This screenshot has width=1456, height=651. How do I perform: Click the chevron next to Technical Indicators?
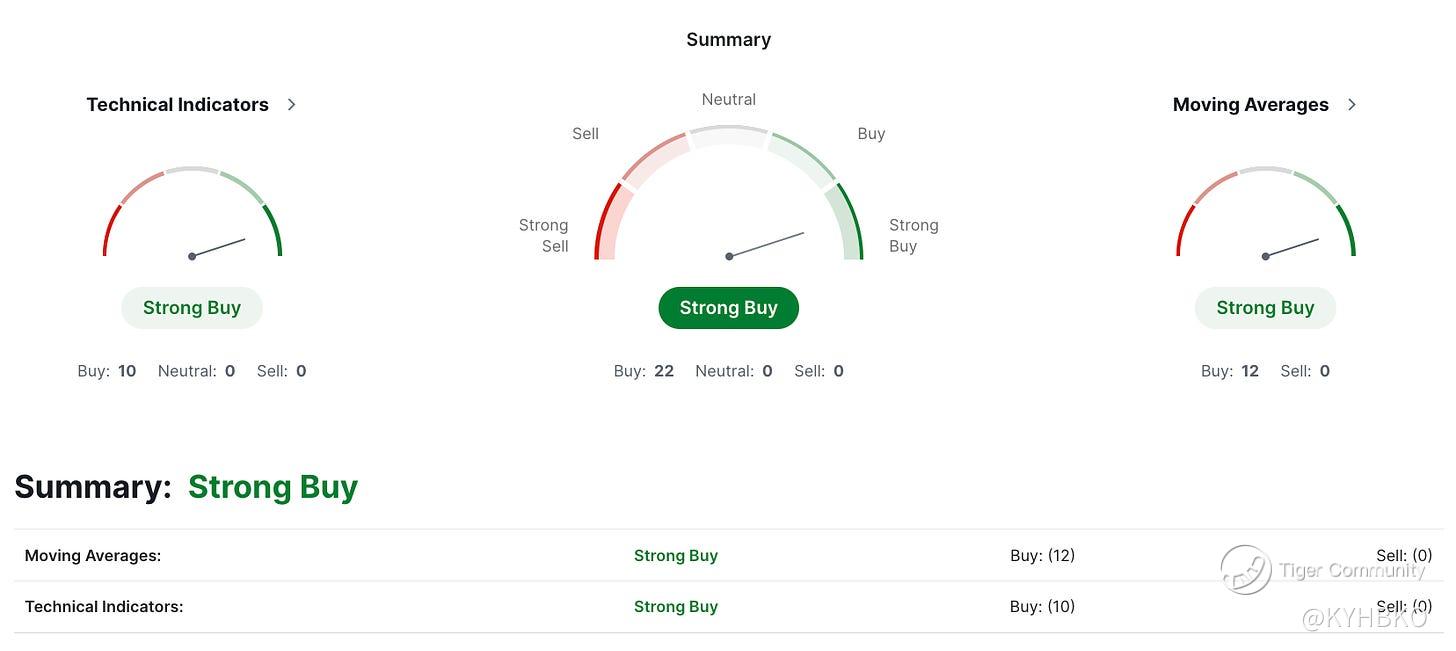[291, 104]
